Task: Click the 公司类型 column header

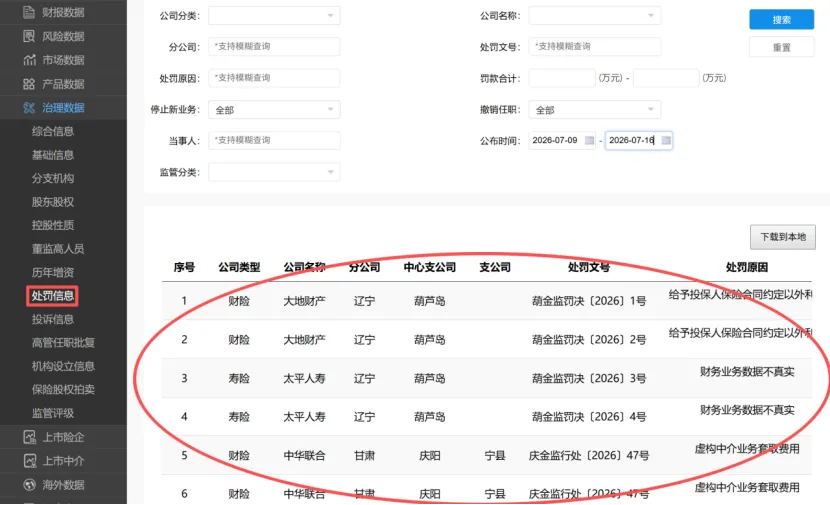Action: [239, 267]
